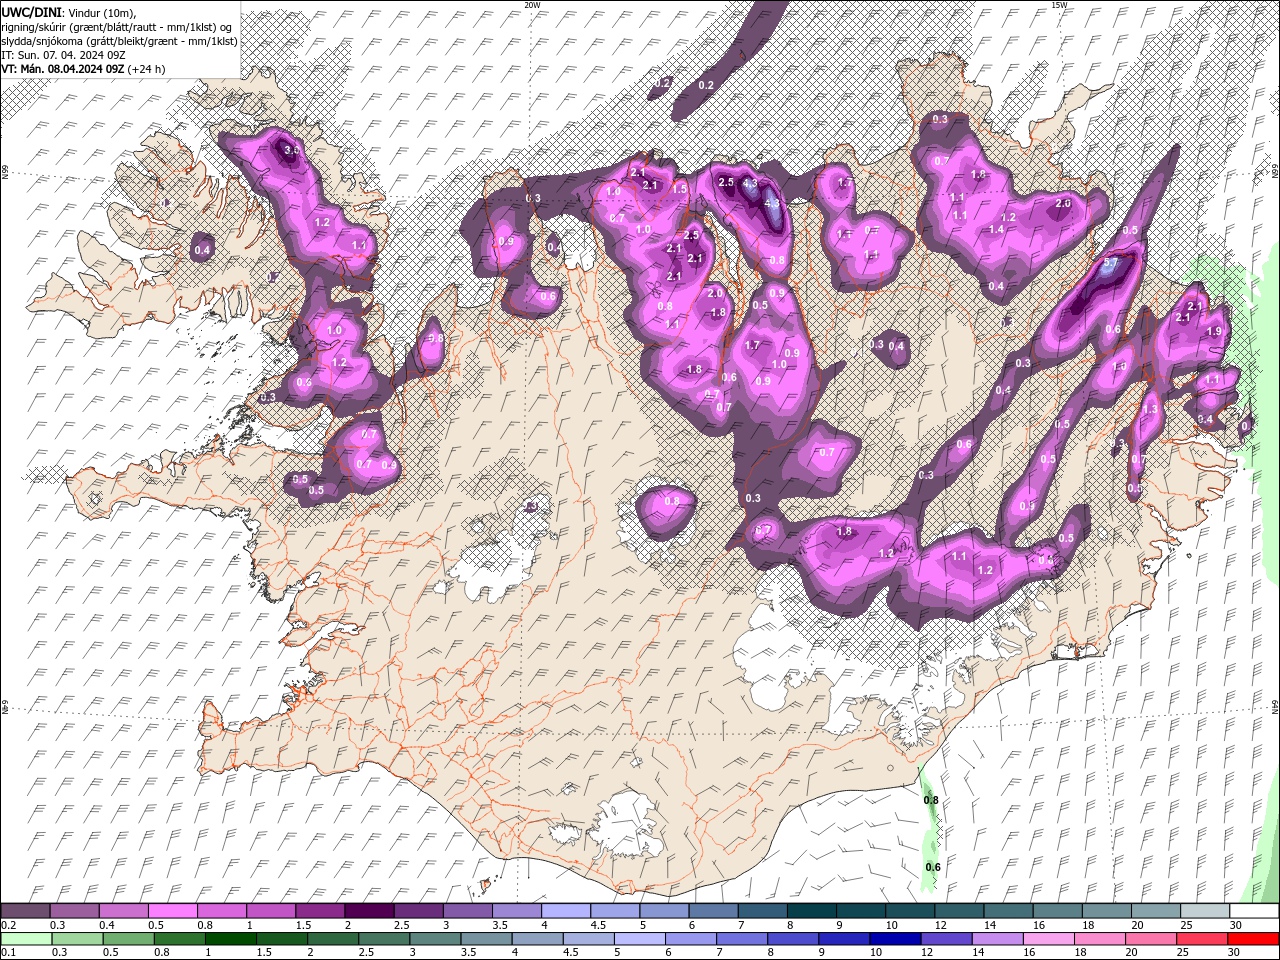Select the lower legend swatch labeled 4

pos(536,939)
